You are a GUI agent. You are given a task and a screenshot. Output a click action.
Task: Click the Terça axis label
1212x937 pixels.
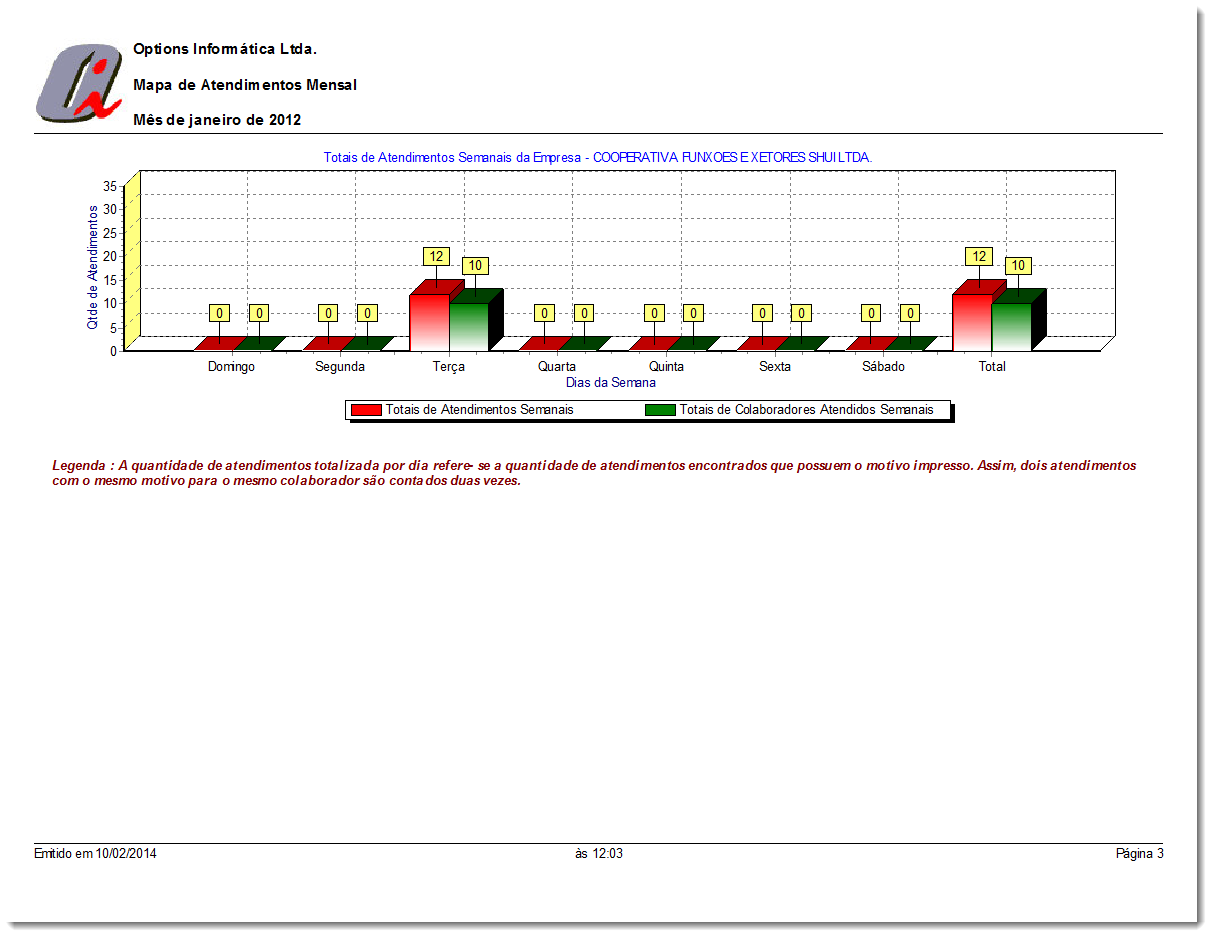click(x=449, y=367)
